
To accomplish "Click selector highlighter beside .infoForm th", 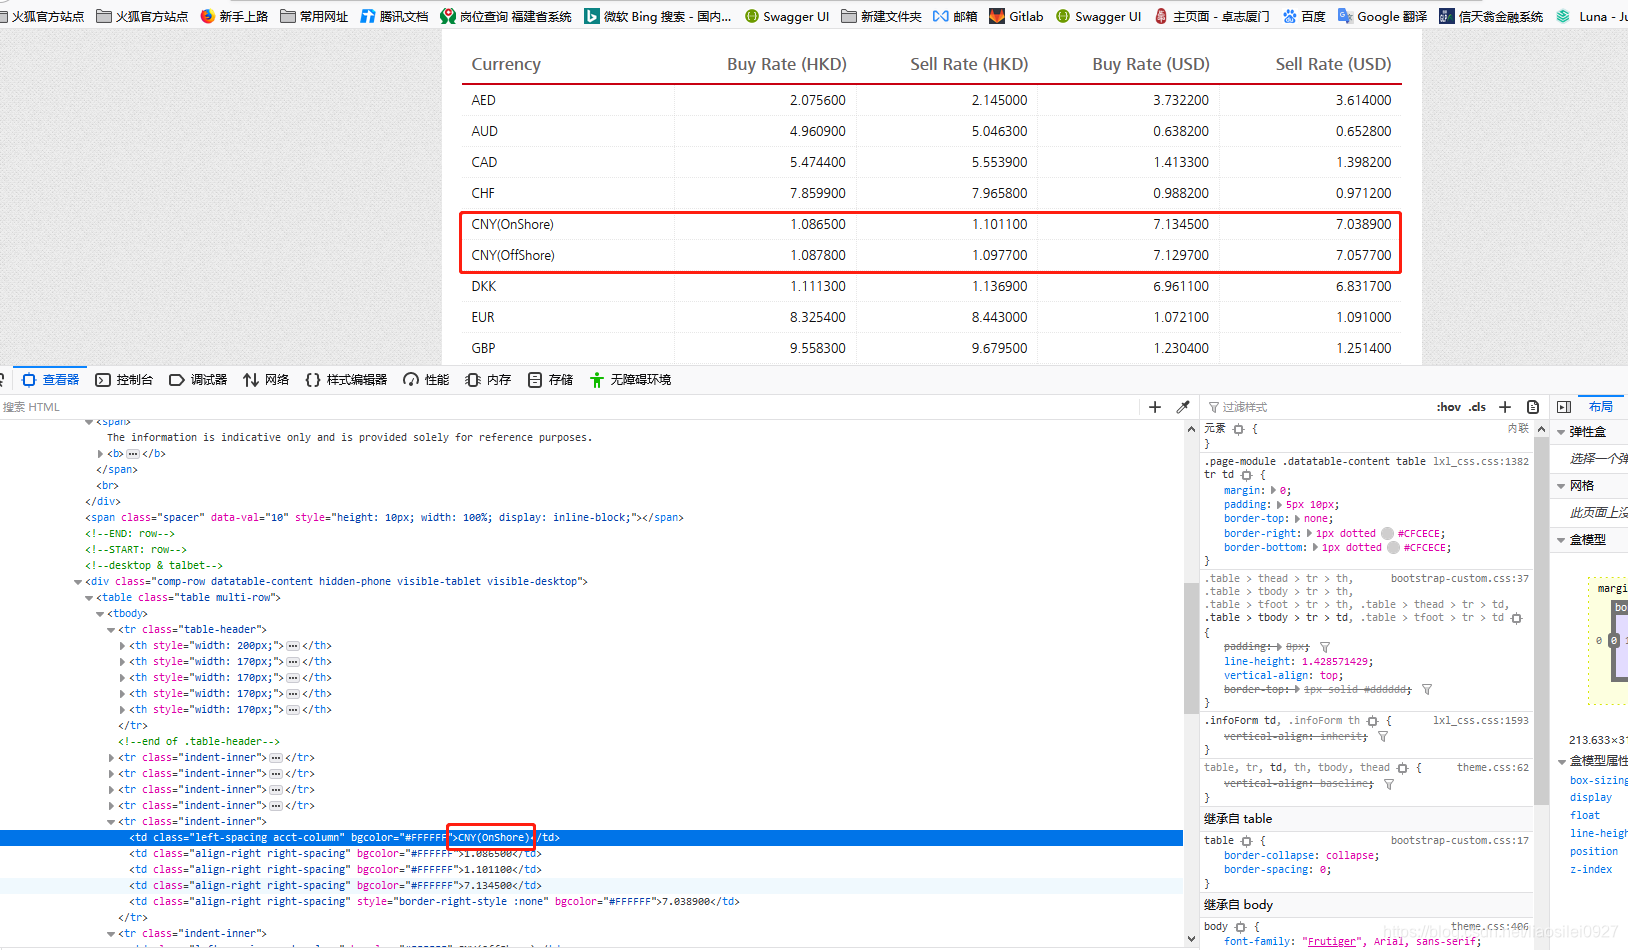I will point(1373,721).
